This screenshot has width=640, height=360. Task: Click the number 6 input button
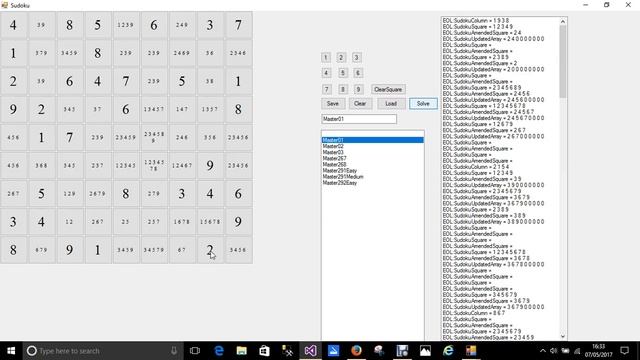click(x=358, y=73)
